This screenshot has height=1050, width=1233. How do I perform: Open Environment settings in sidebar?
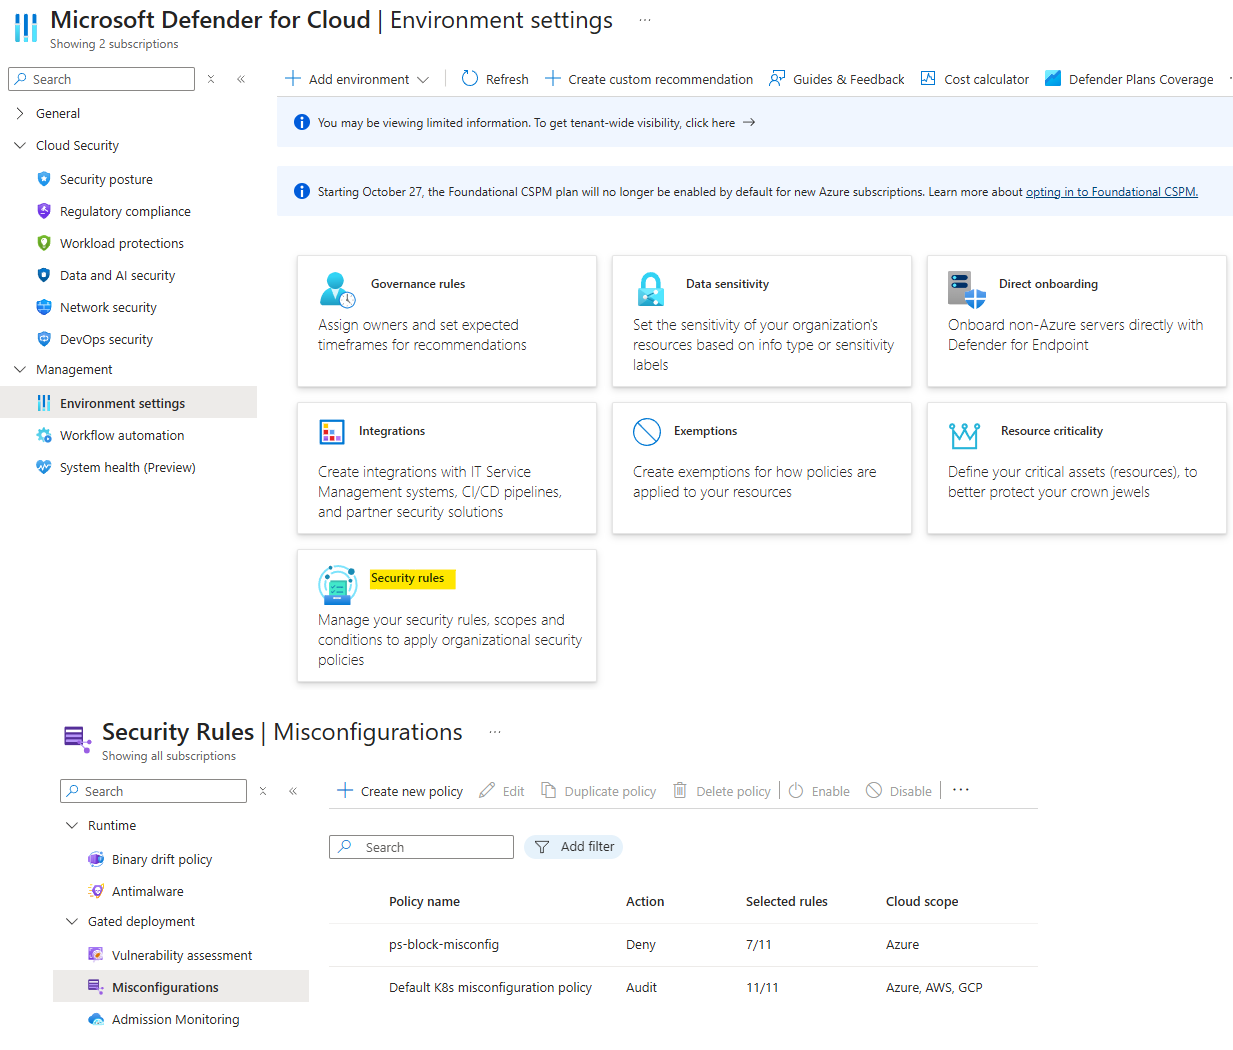tap(129, 403)
